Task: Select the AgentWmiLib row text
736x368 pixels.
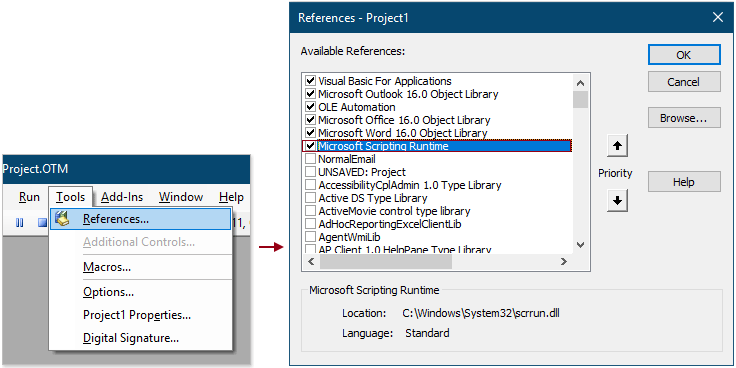Action: point(349,237)
